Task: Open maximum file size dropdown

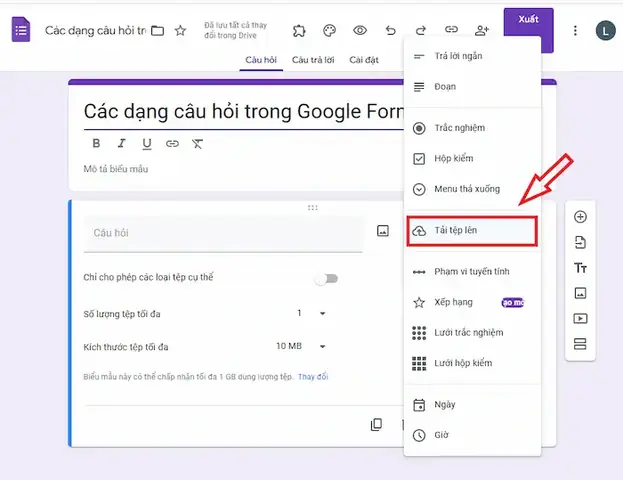Action: tap(301, 346)
